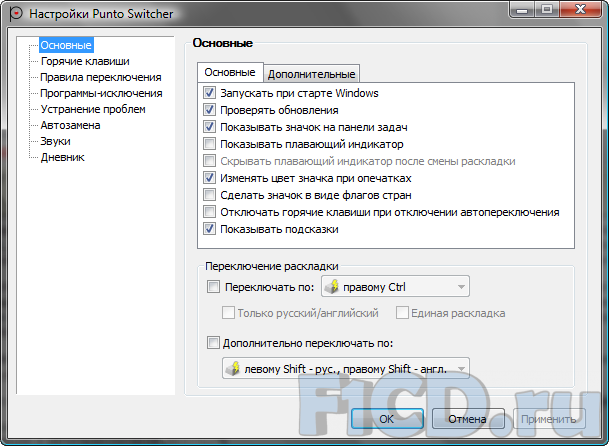This screenshot has height=446, width=609.
Task: Toggle 'Изменять цвет значка при опечатках'
Action: (x=209, y=178)
